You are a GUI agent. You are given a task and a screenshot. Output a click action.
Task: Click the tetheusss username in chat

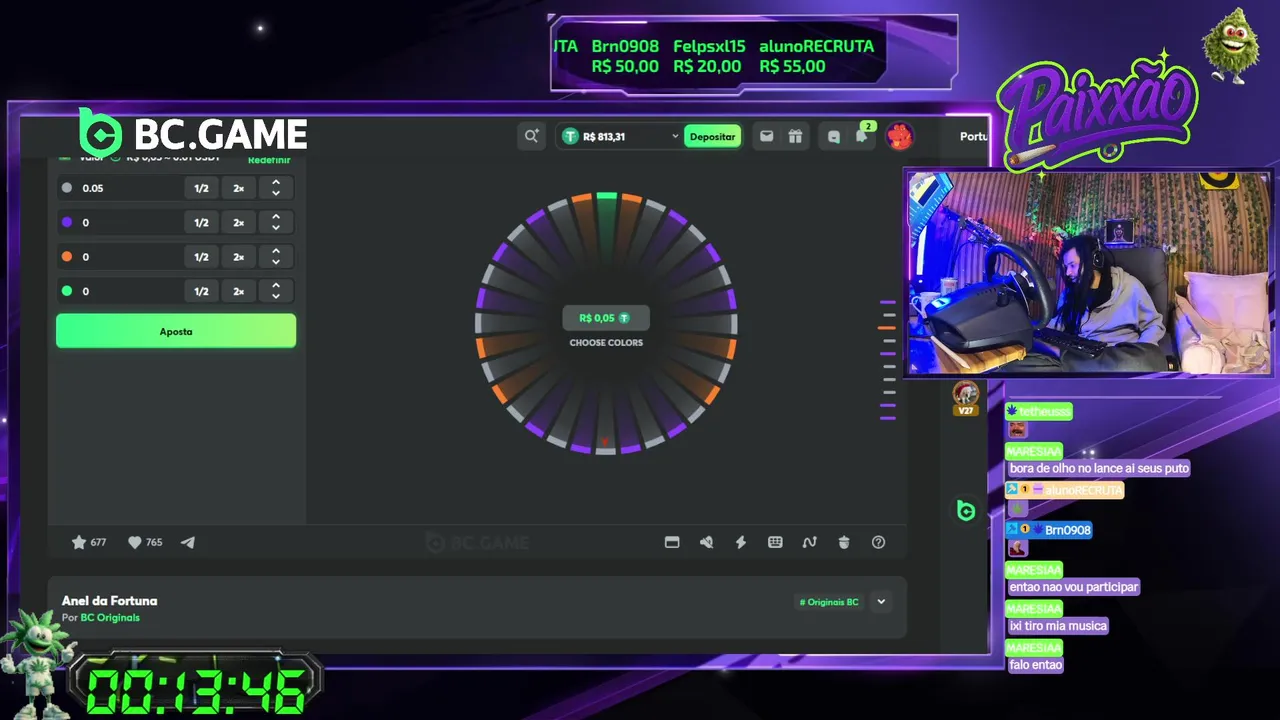tap(1045, 411)
